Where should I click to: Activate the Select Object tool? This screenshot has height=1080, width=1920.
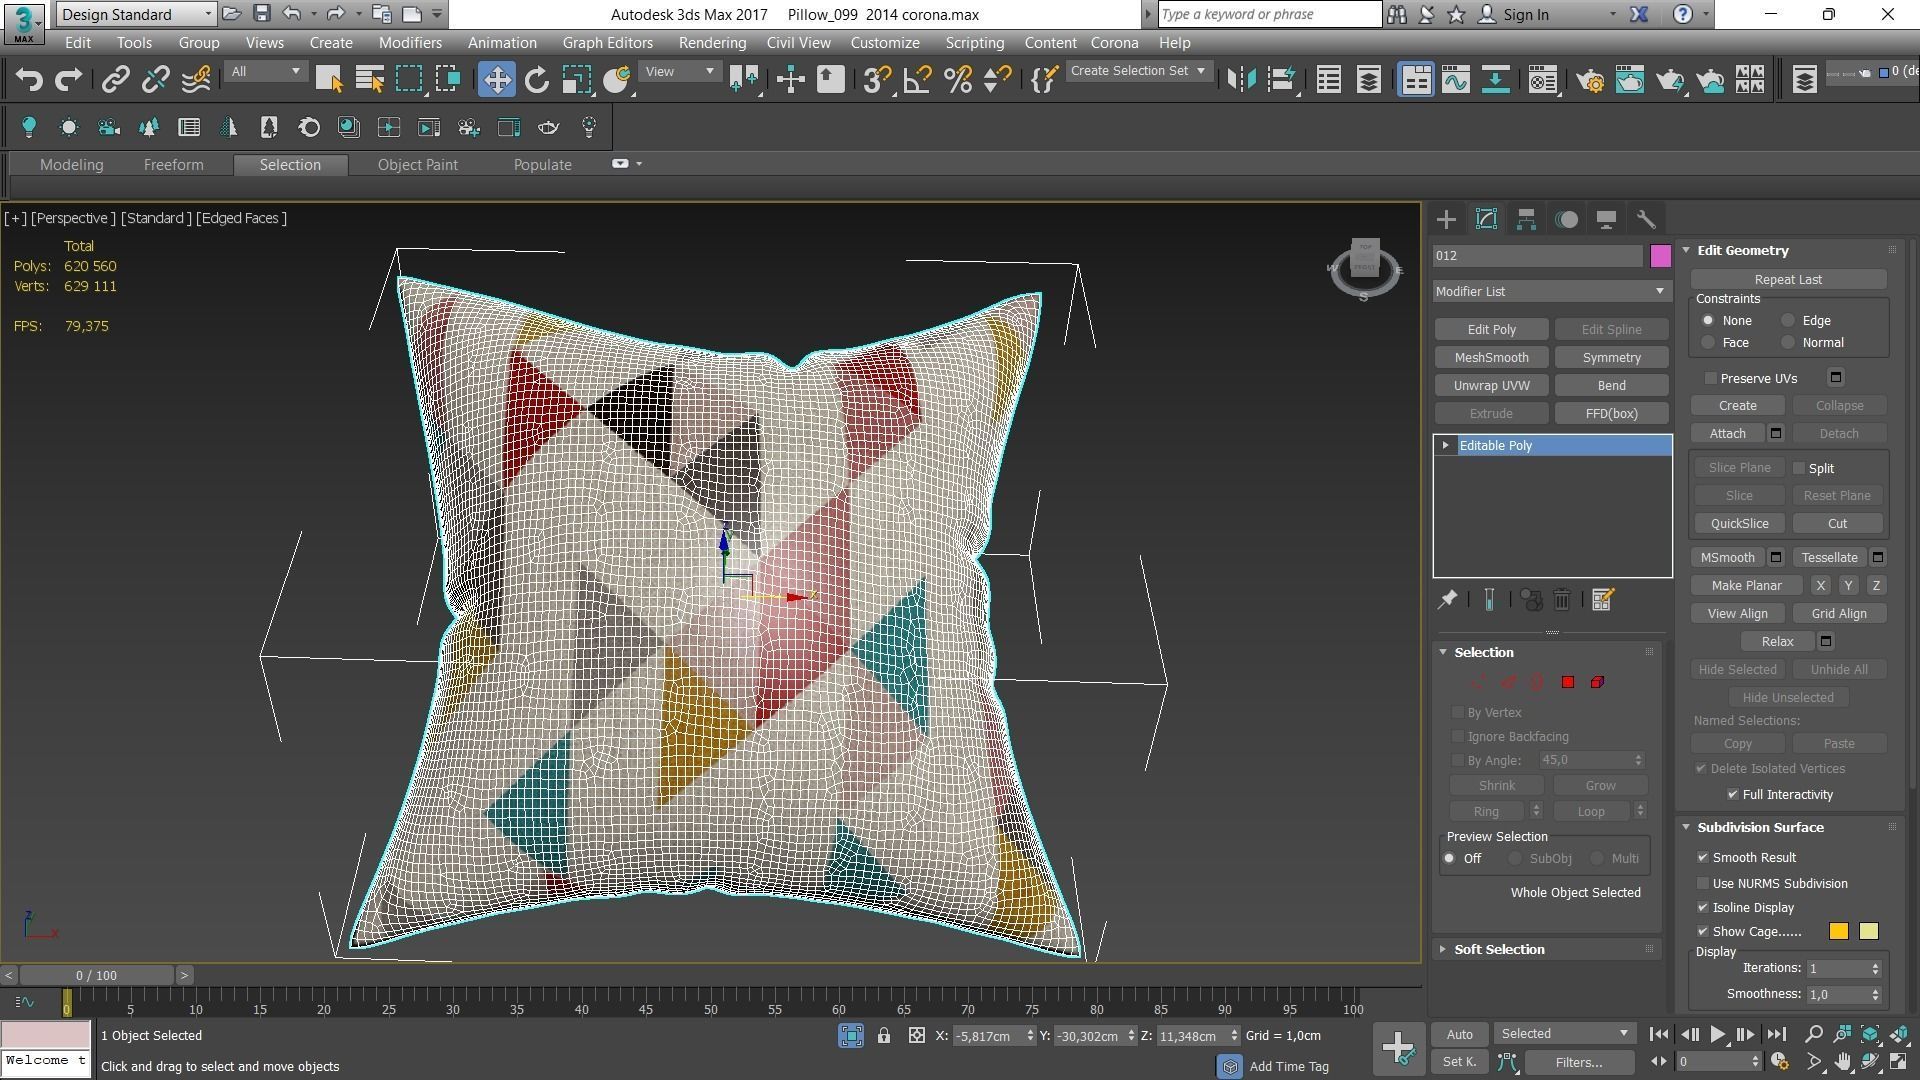coord(328,80)
